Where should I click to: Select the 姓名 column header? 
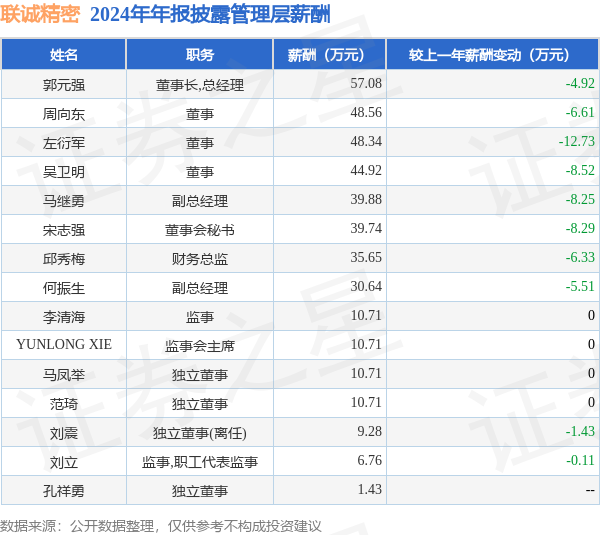pos(64,55)
